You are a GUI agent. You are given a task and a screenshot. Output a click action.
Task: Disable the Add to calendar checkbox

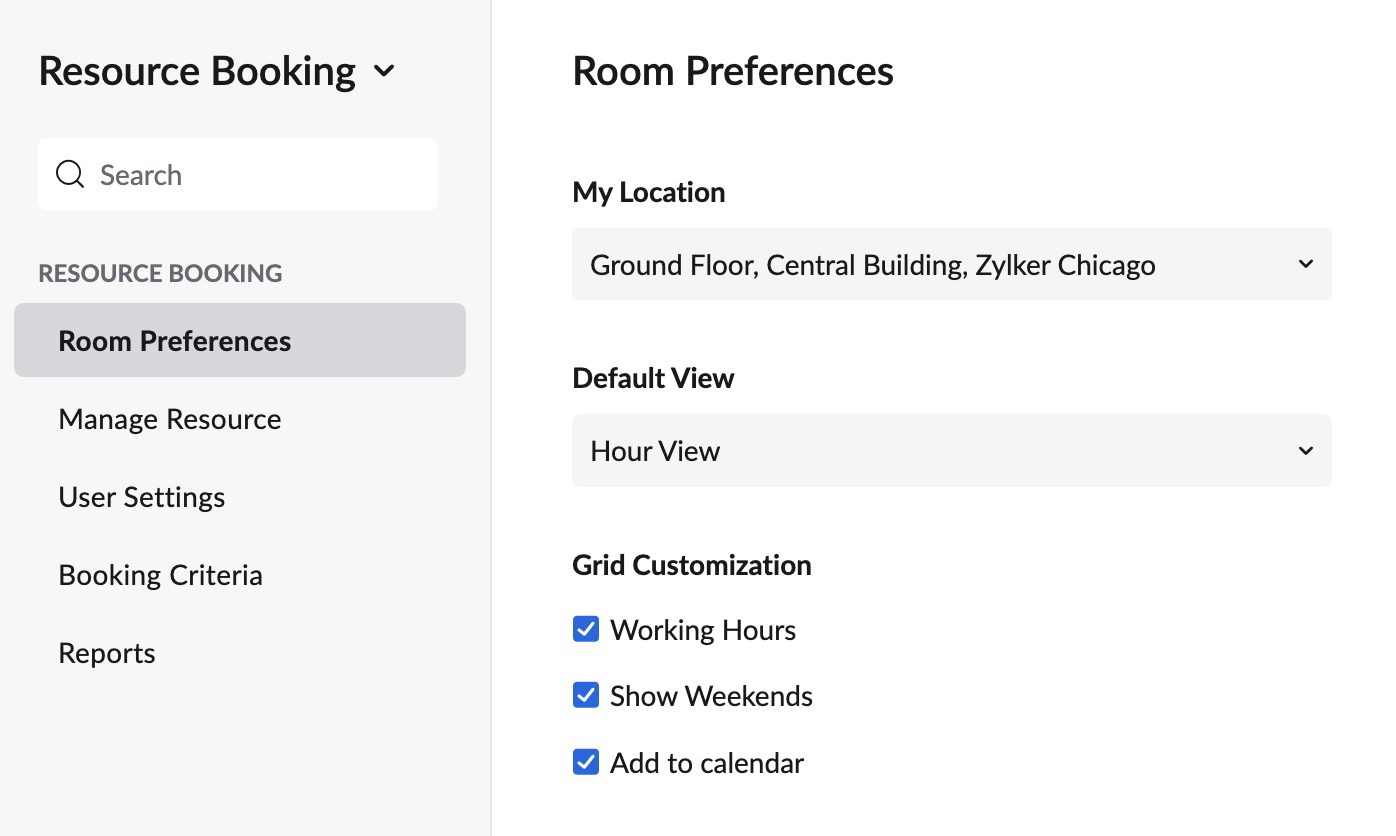[585, 762]
